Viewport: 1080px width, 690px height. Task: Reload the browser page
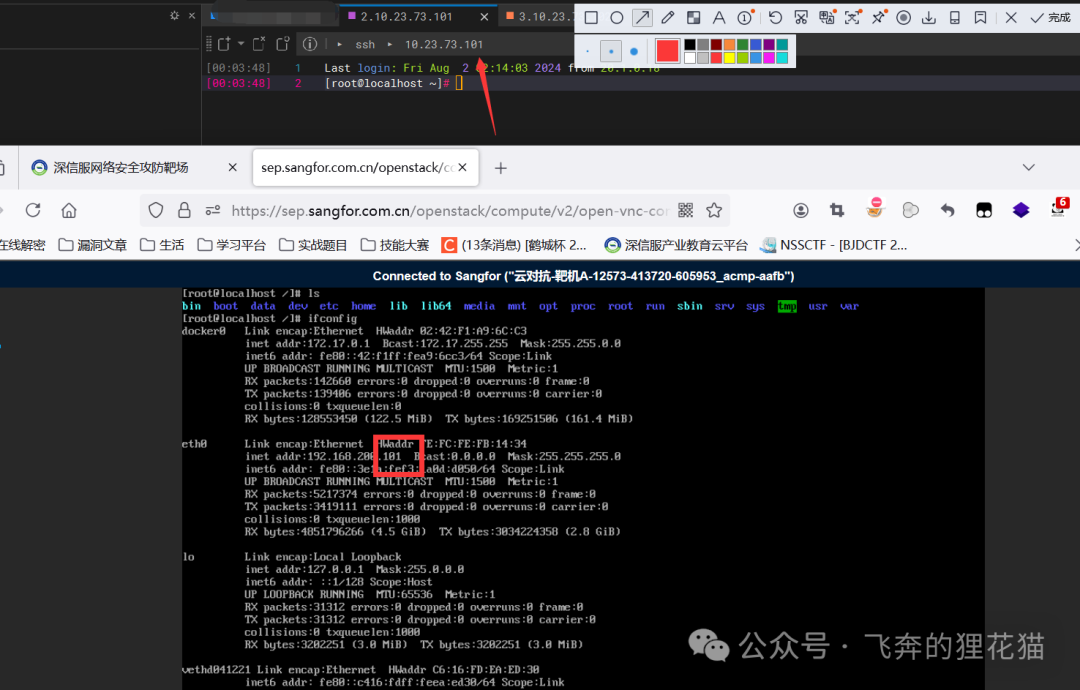pos(33,211)
